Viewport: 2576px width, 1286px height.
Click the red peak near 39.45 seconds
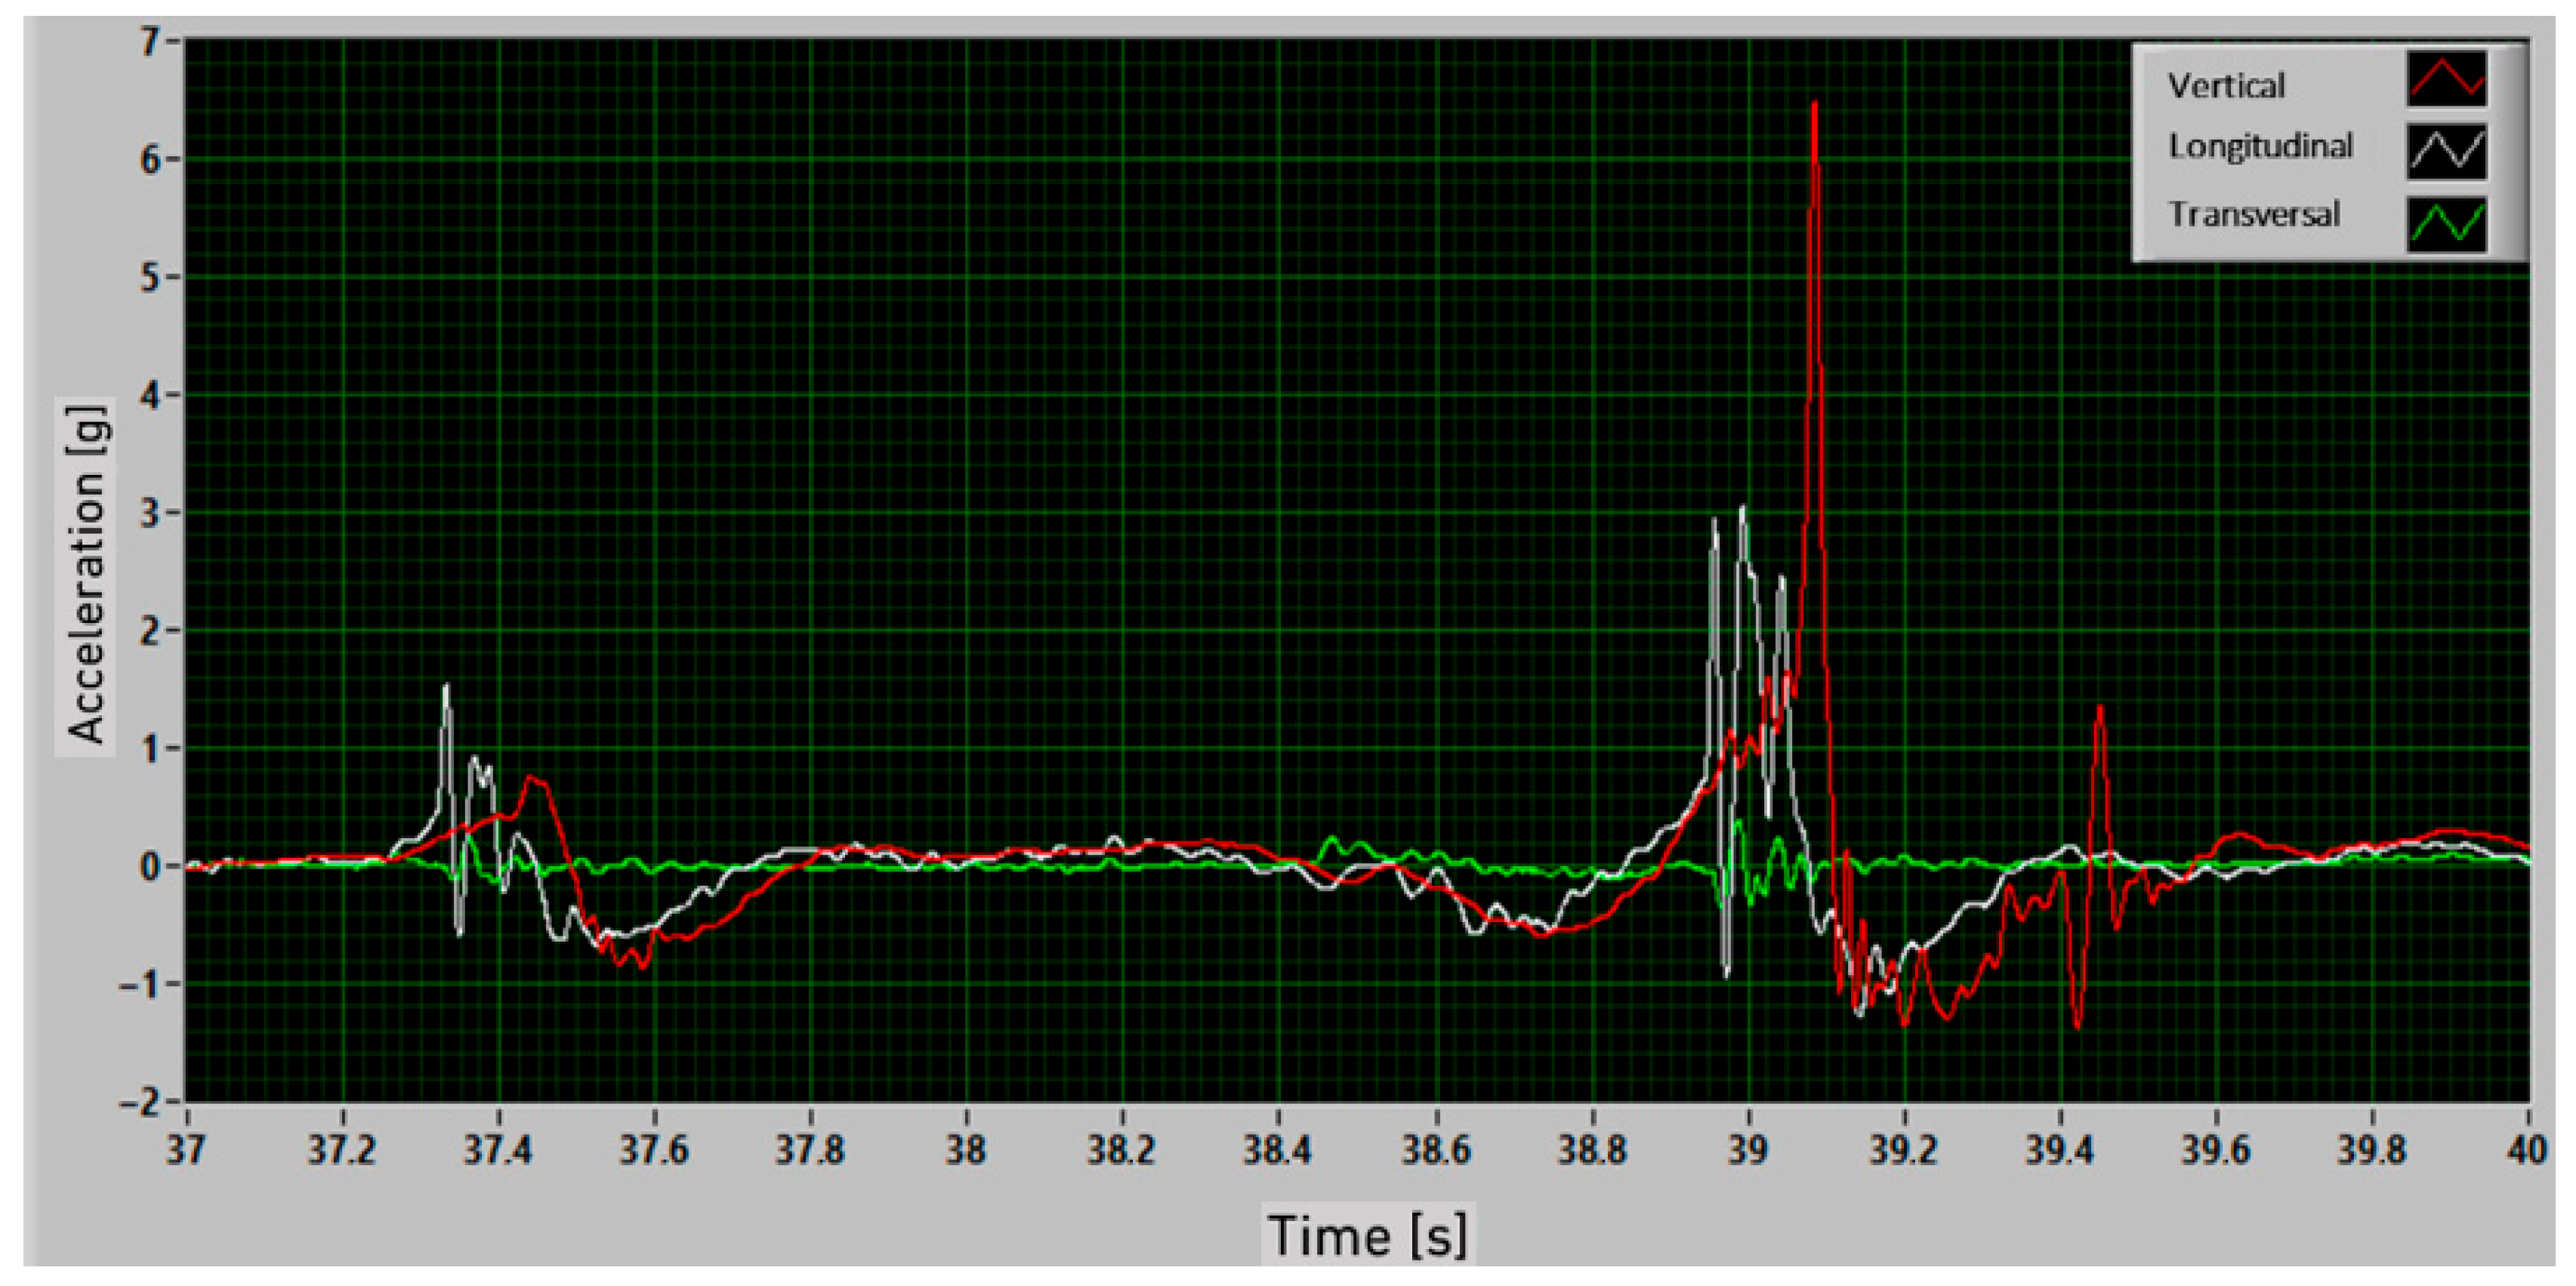coord(2099,710)
